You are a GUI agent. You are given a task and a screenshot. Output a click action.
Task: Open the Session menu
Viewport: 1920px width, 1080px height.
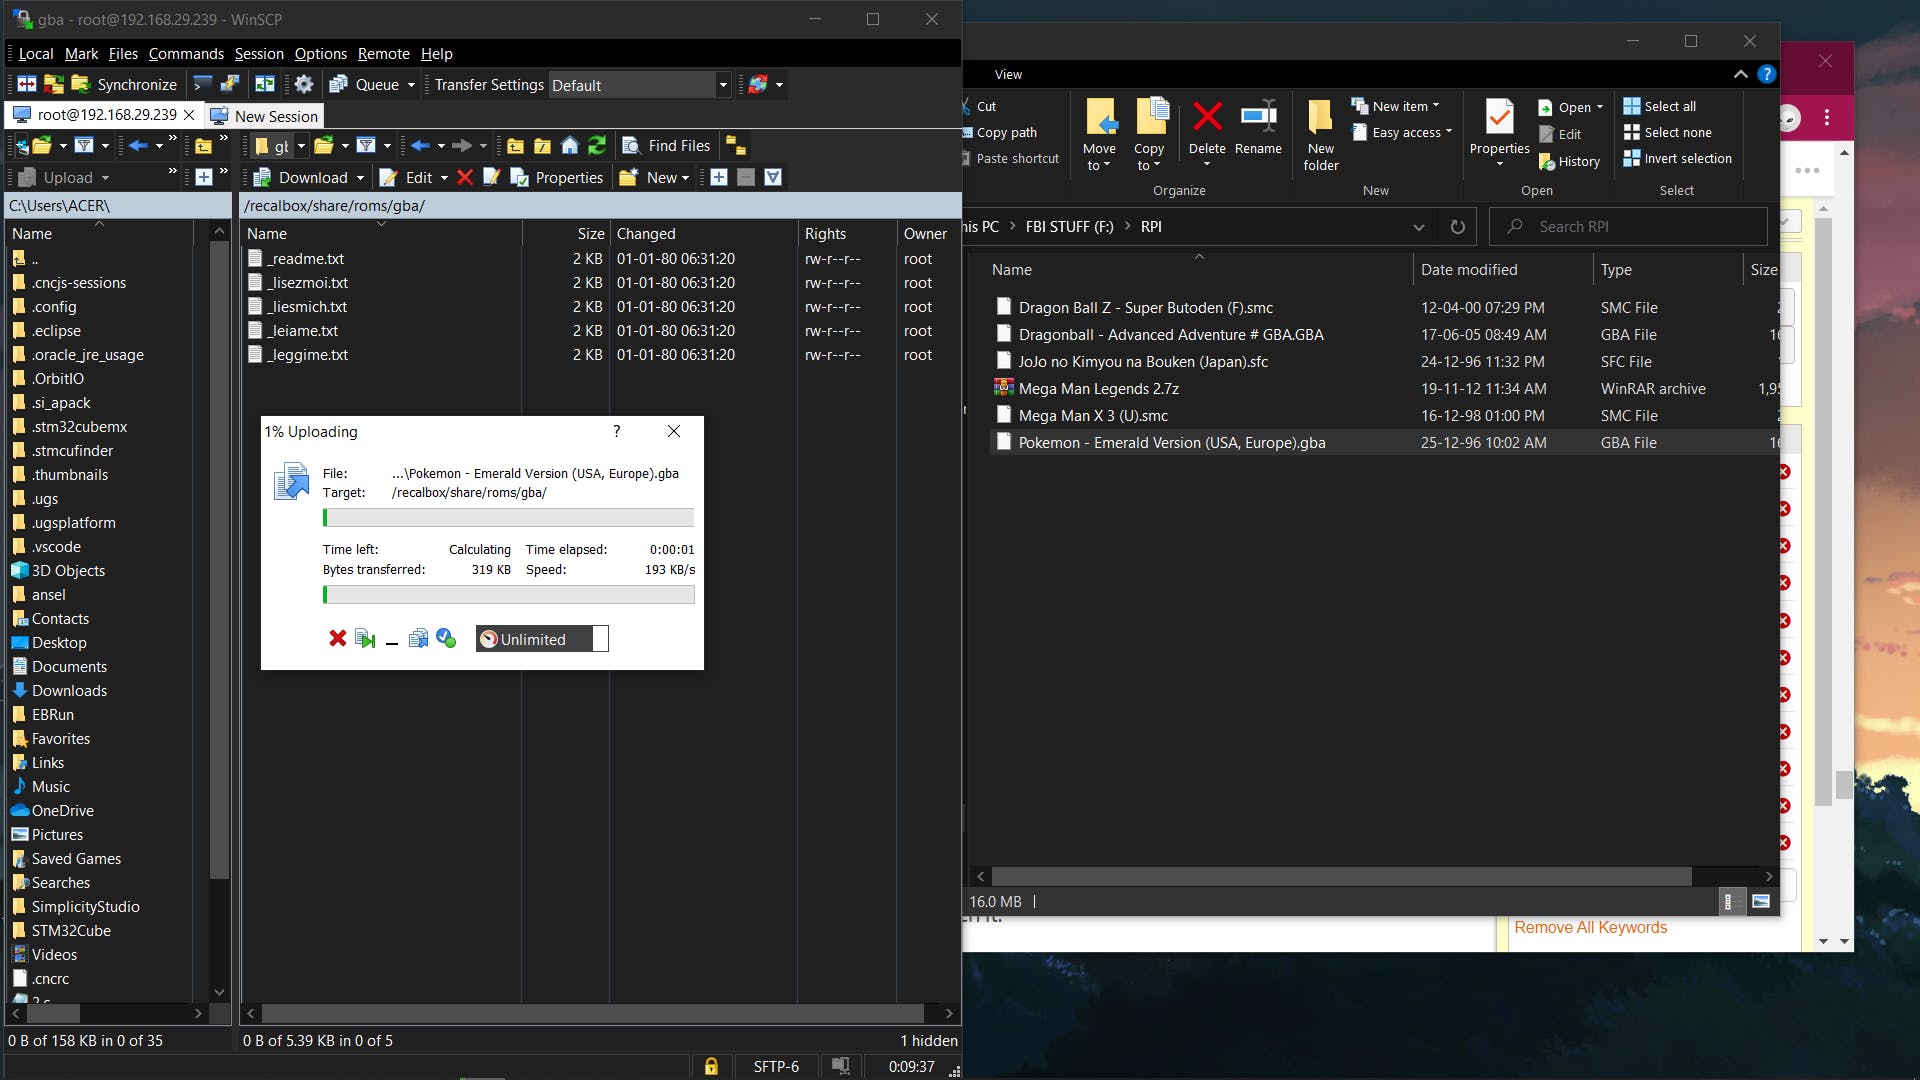(259, 54)
